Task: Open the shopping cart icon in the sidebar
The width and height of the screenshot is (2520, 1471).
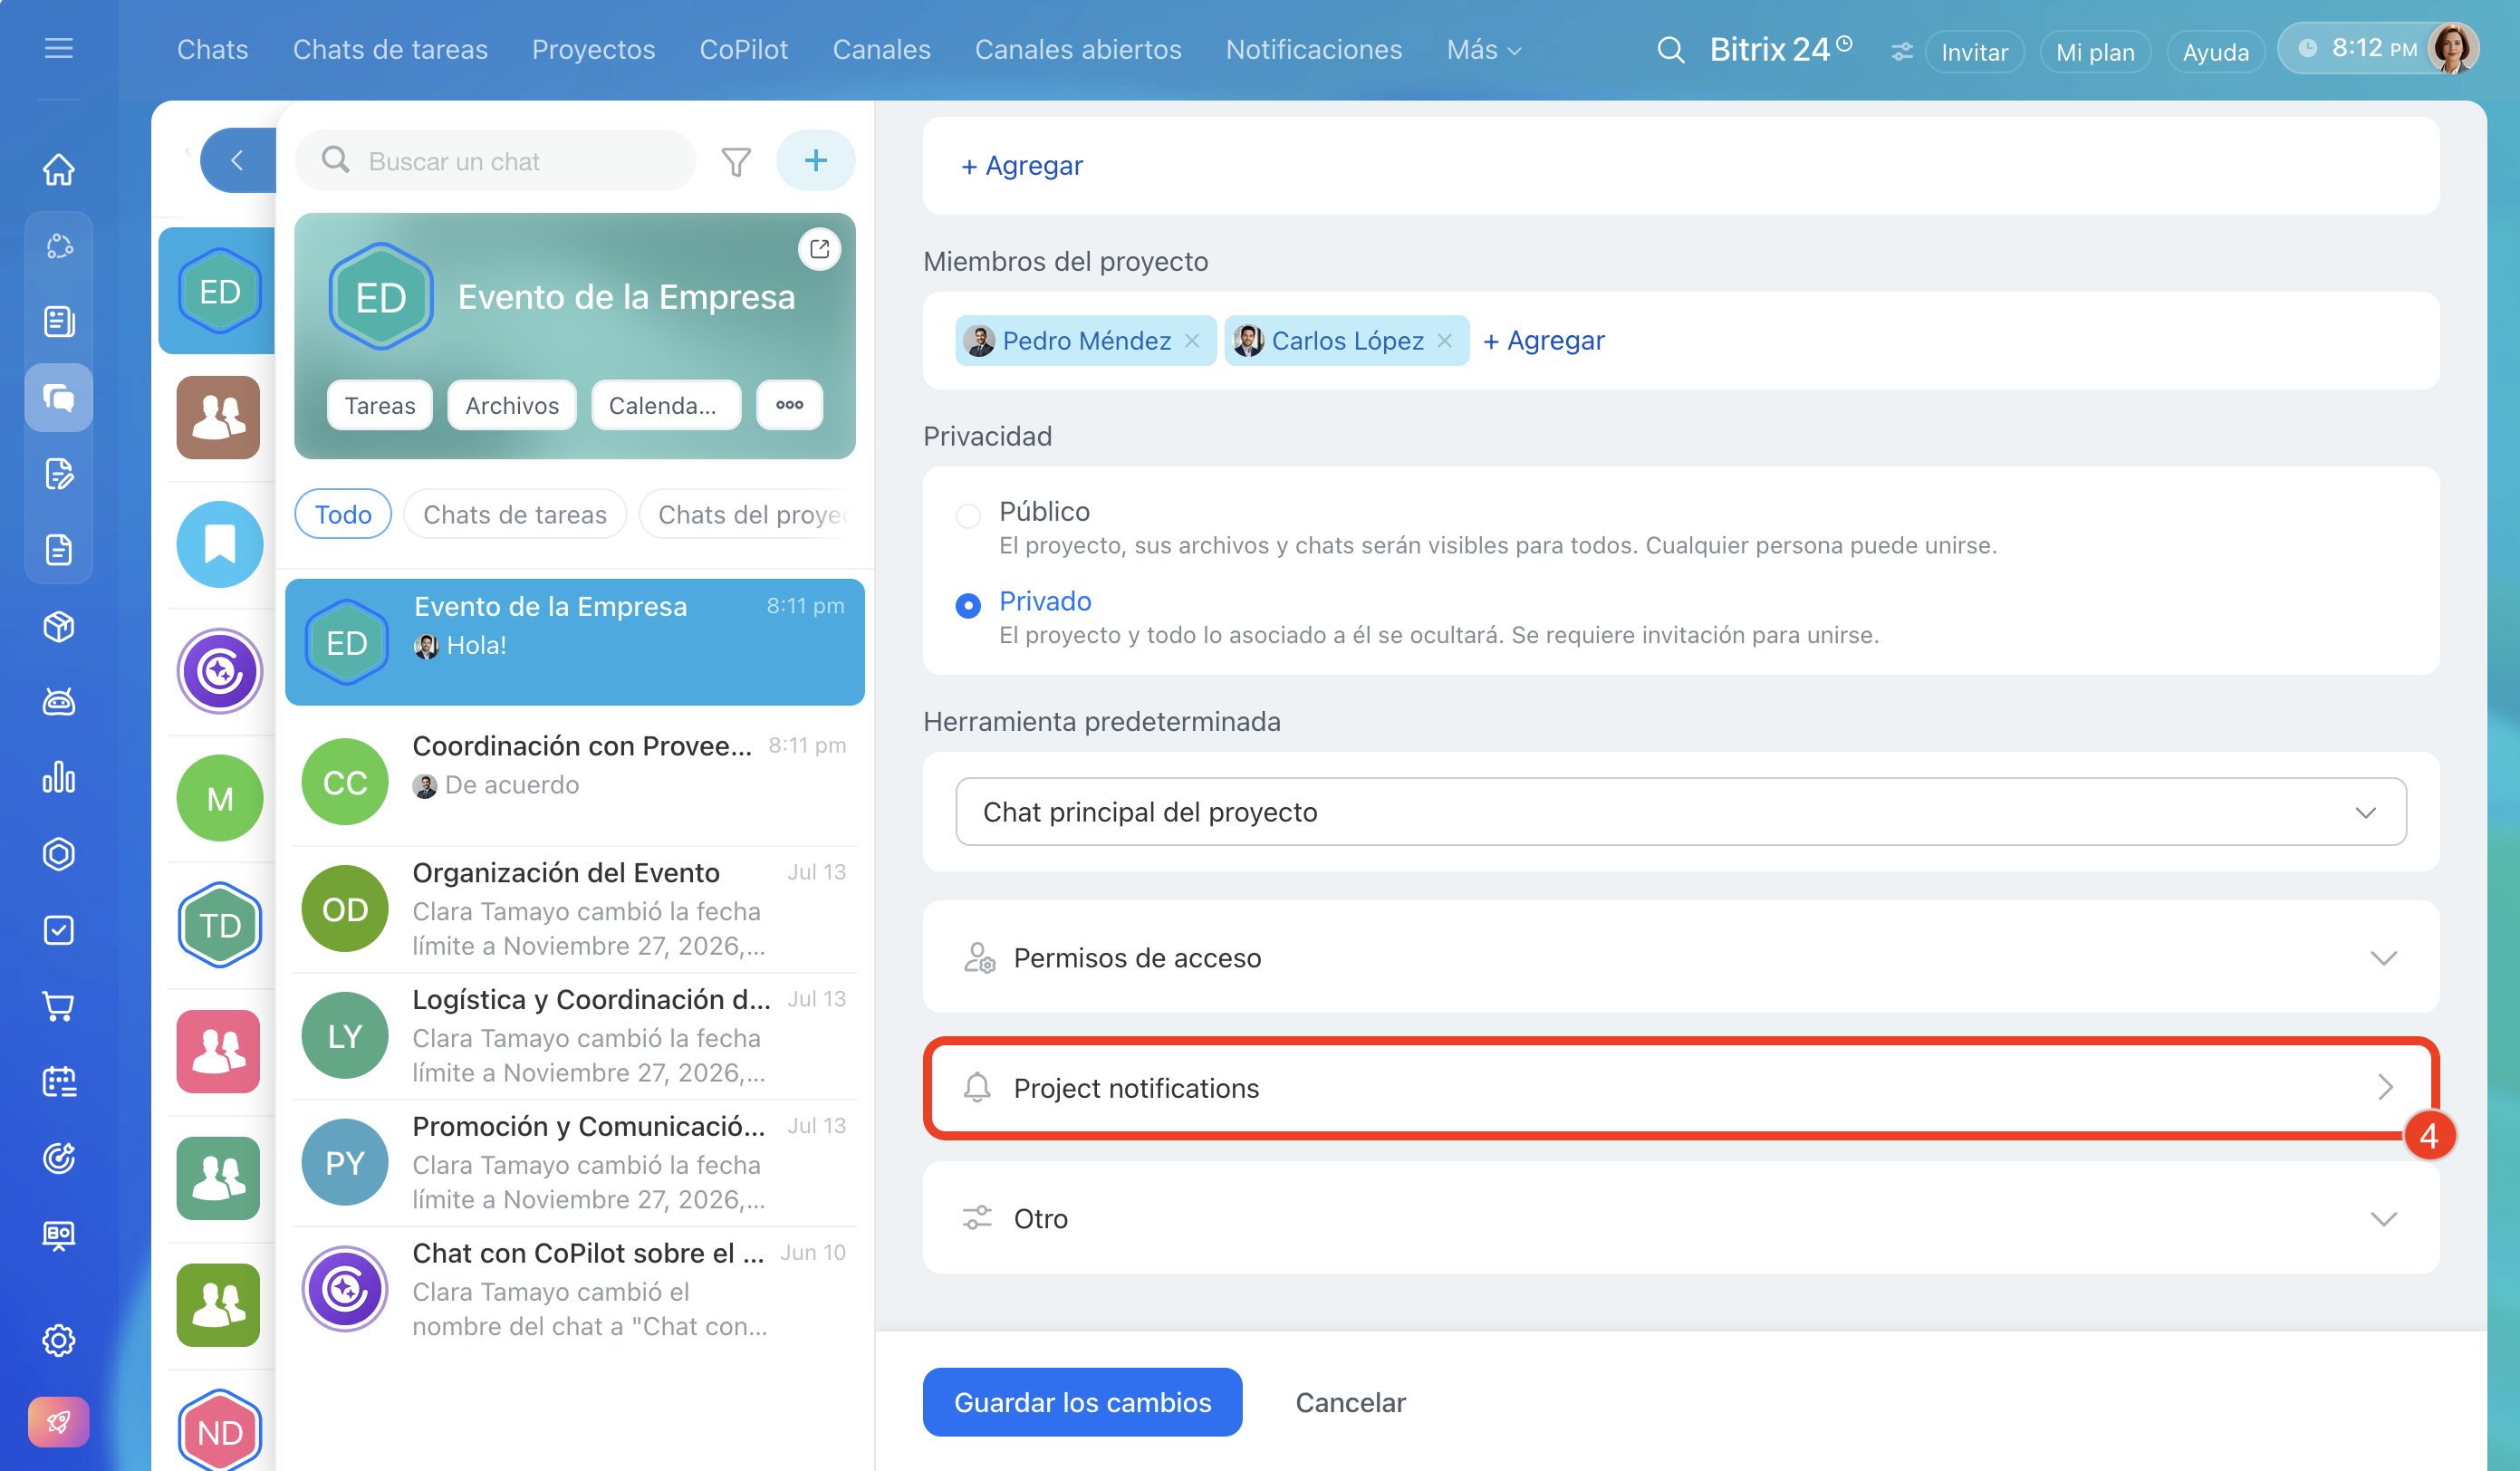Action: pos(59,1006)
